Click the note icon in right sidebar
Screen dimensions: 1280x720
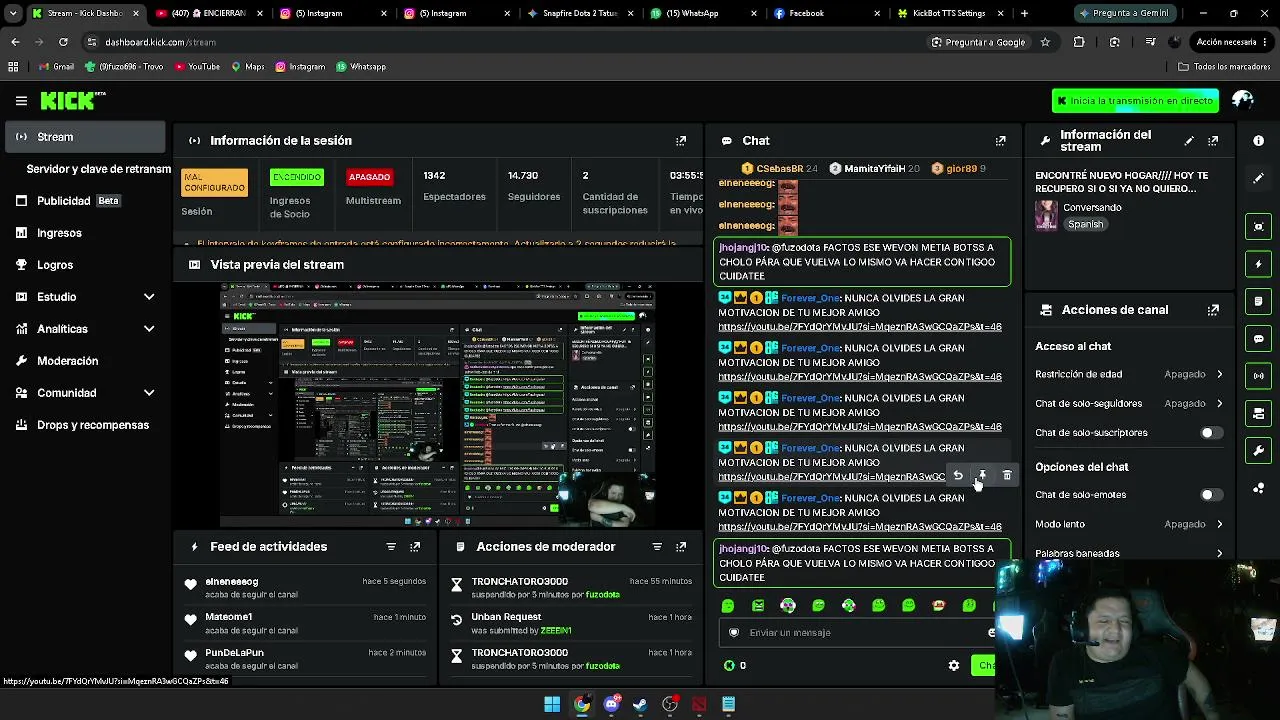pos(1259,301)
